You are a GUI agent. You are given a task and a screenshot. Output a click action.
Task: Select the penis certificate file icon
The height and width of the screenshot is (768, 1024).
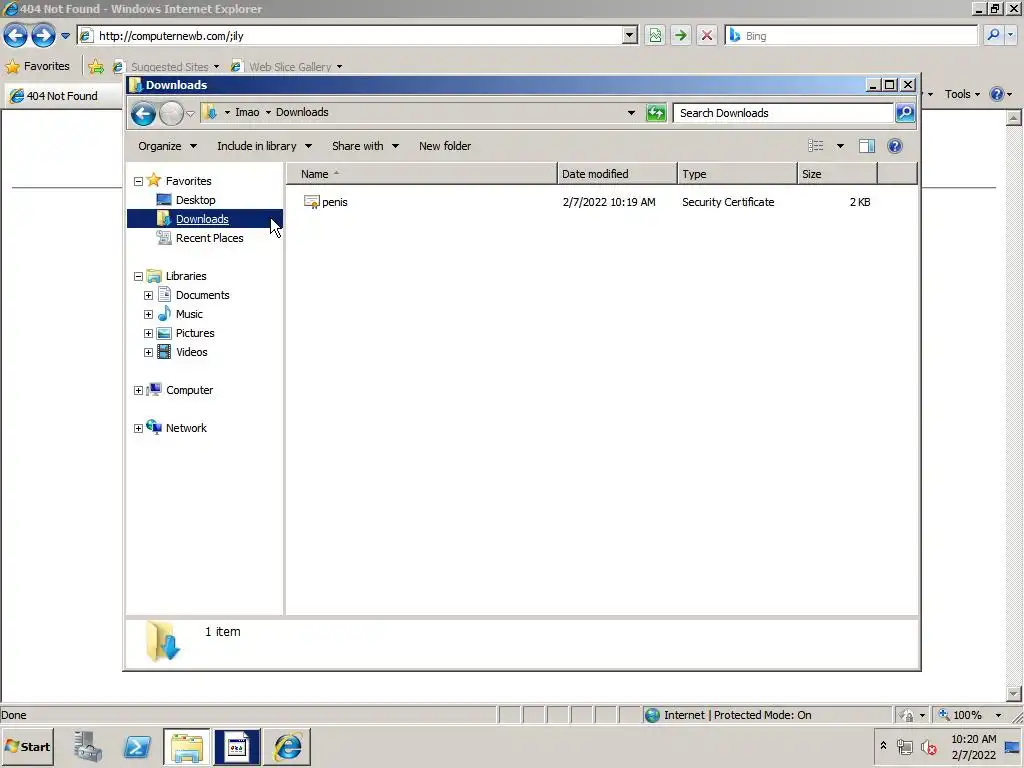pyautogui.click(x=312, y=202)
